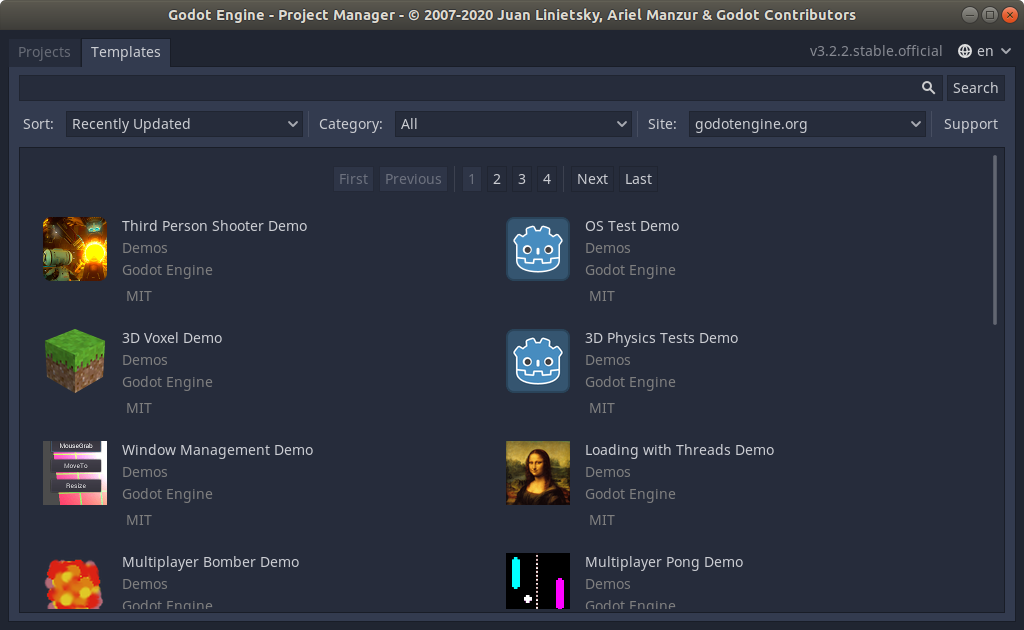
Task: Click Demos category under OS Test Demo
Action: (x=607, y=248)
